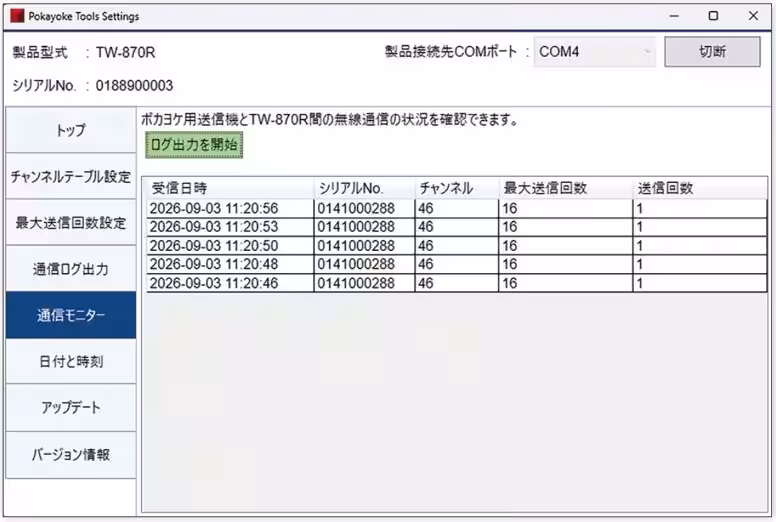The height and width of the screenshot is (522, 776).
Task: Select row with time 2026-09-03 11:20:50
Action: [x=456, y=246]
